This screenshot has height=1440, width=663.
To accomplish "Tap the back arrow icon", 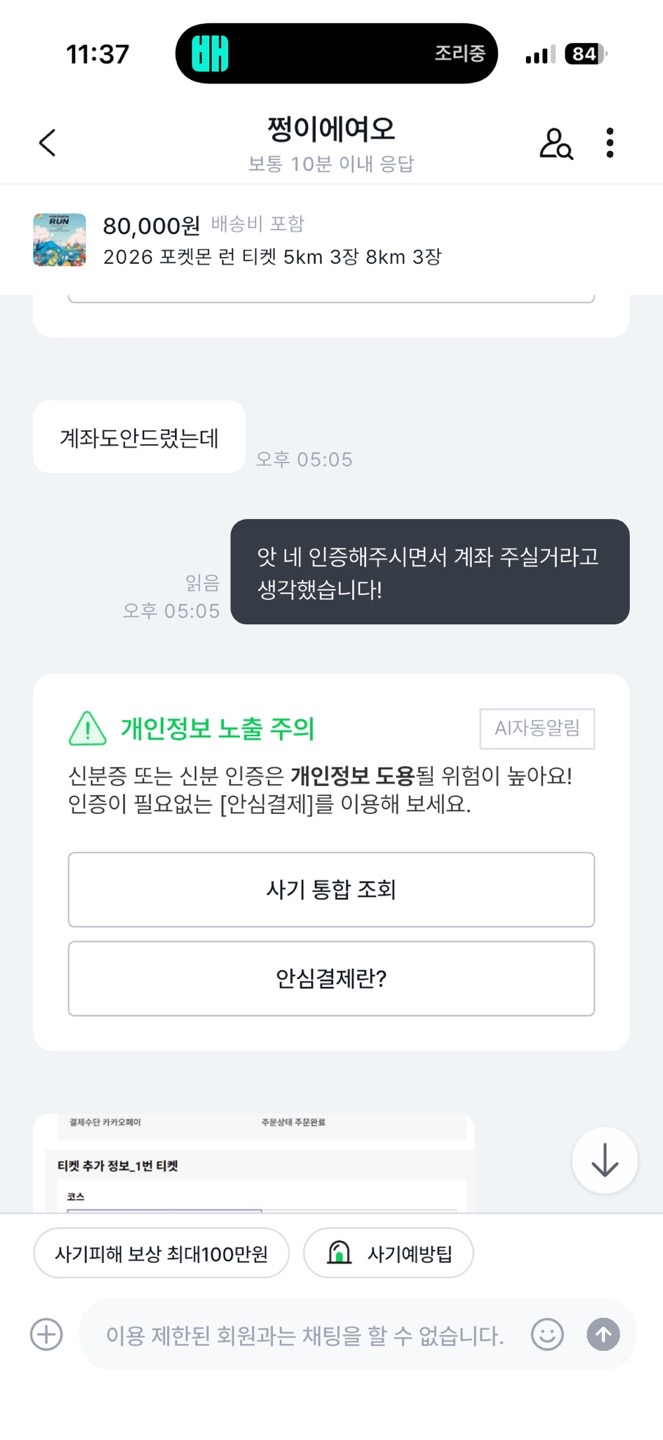I will click(47, 143).
